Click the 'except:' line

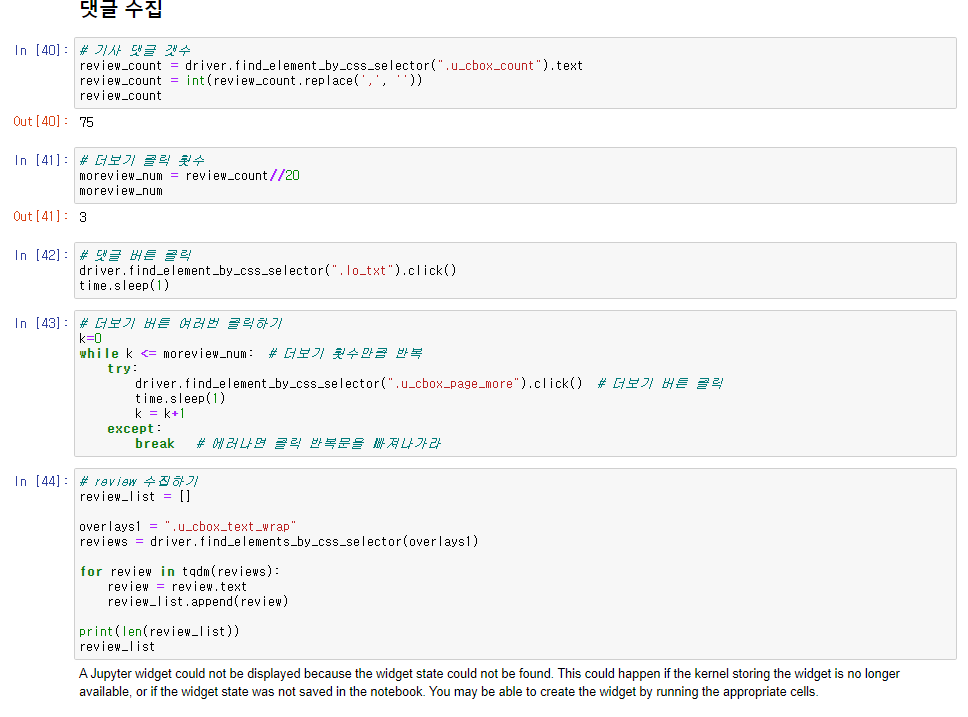click(x=134, y=429)
